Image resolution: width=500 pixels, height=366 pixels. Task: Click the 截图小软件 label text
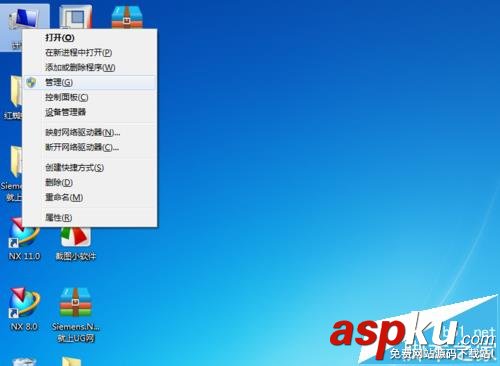[76, 256]
